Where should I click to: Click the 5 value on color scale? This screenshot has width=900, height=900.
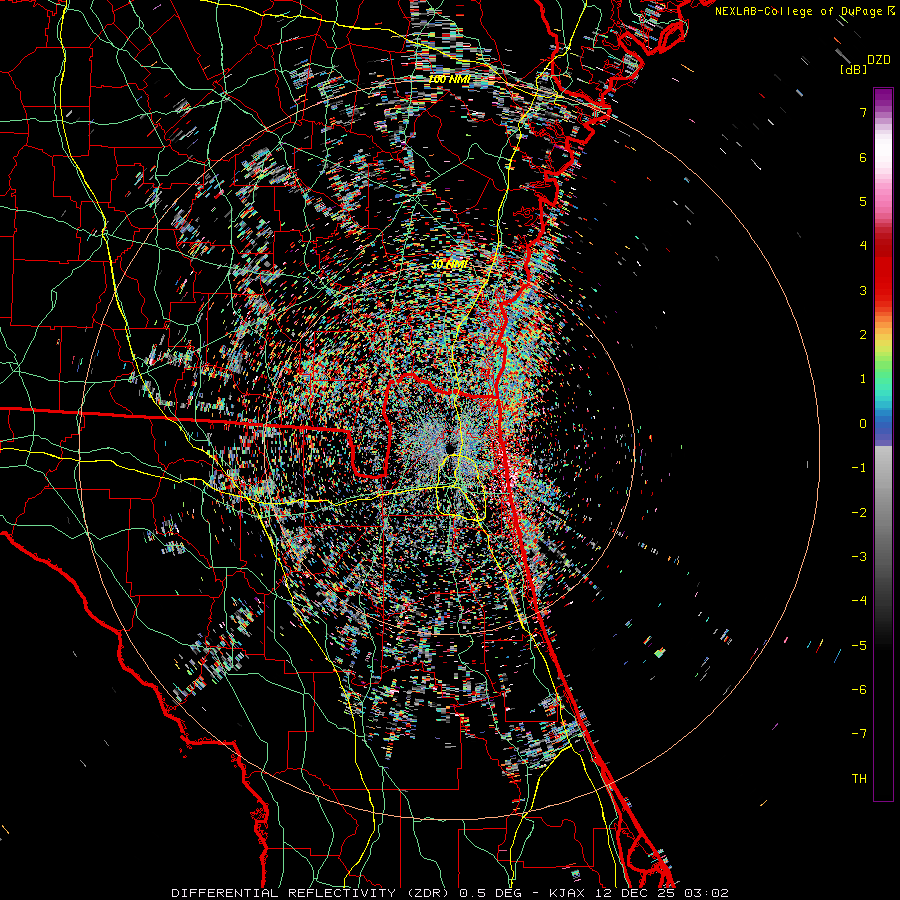(x=863, y=201)
